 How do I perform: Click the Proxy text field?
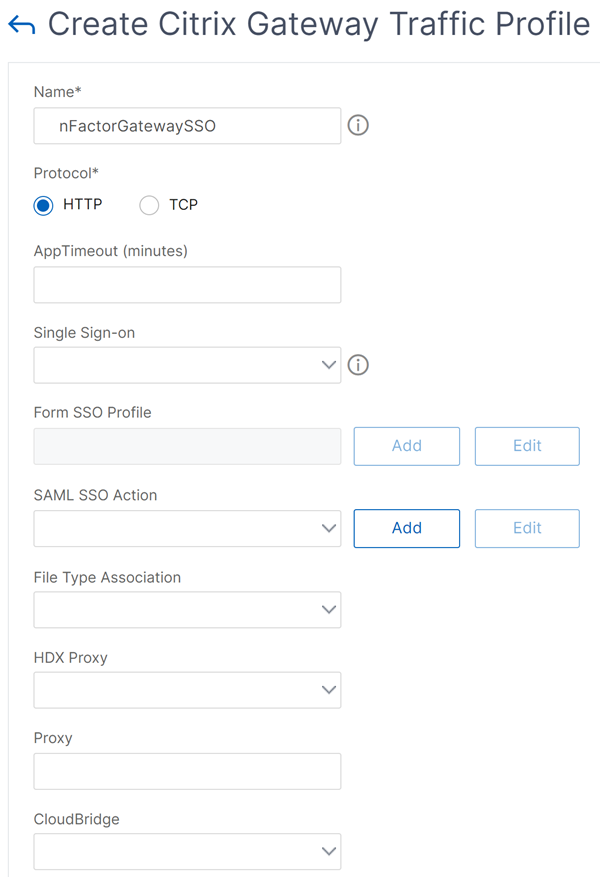point(187,771)
